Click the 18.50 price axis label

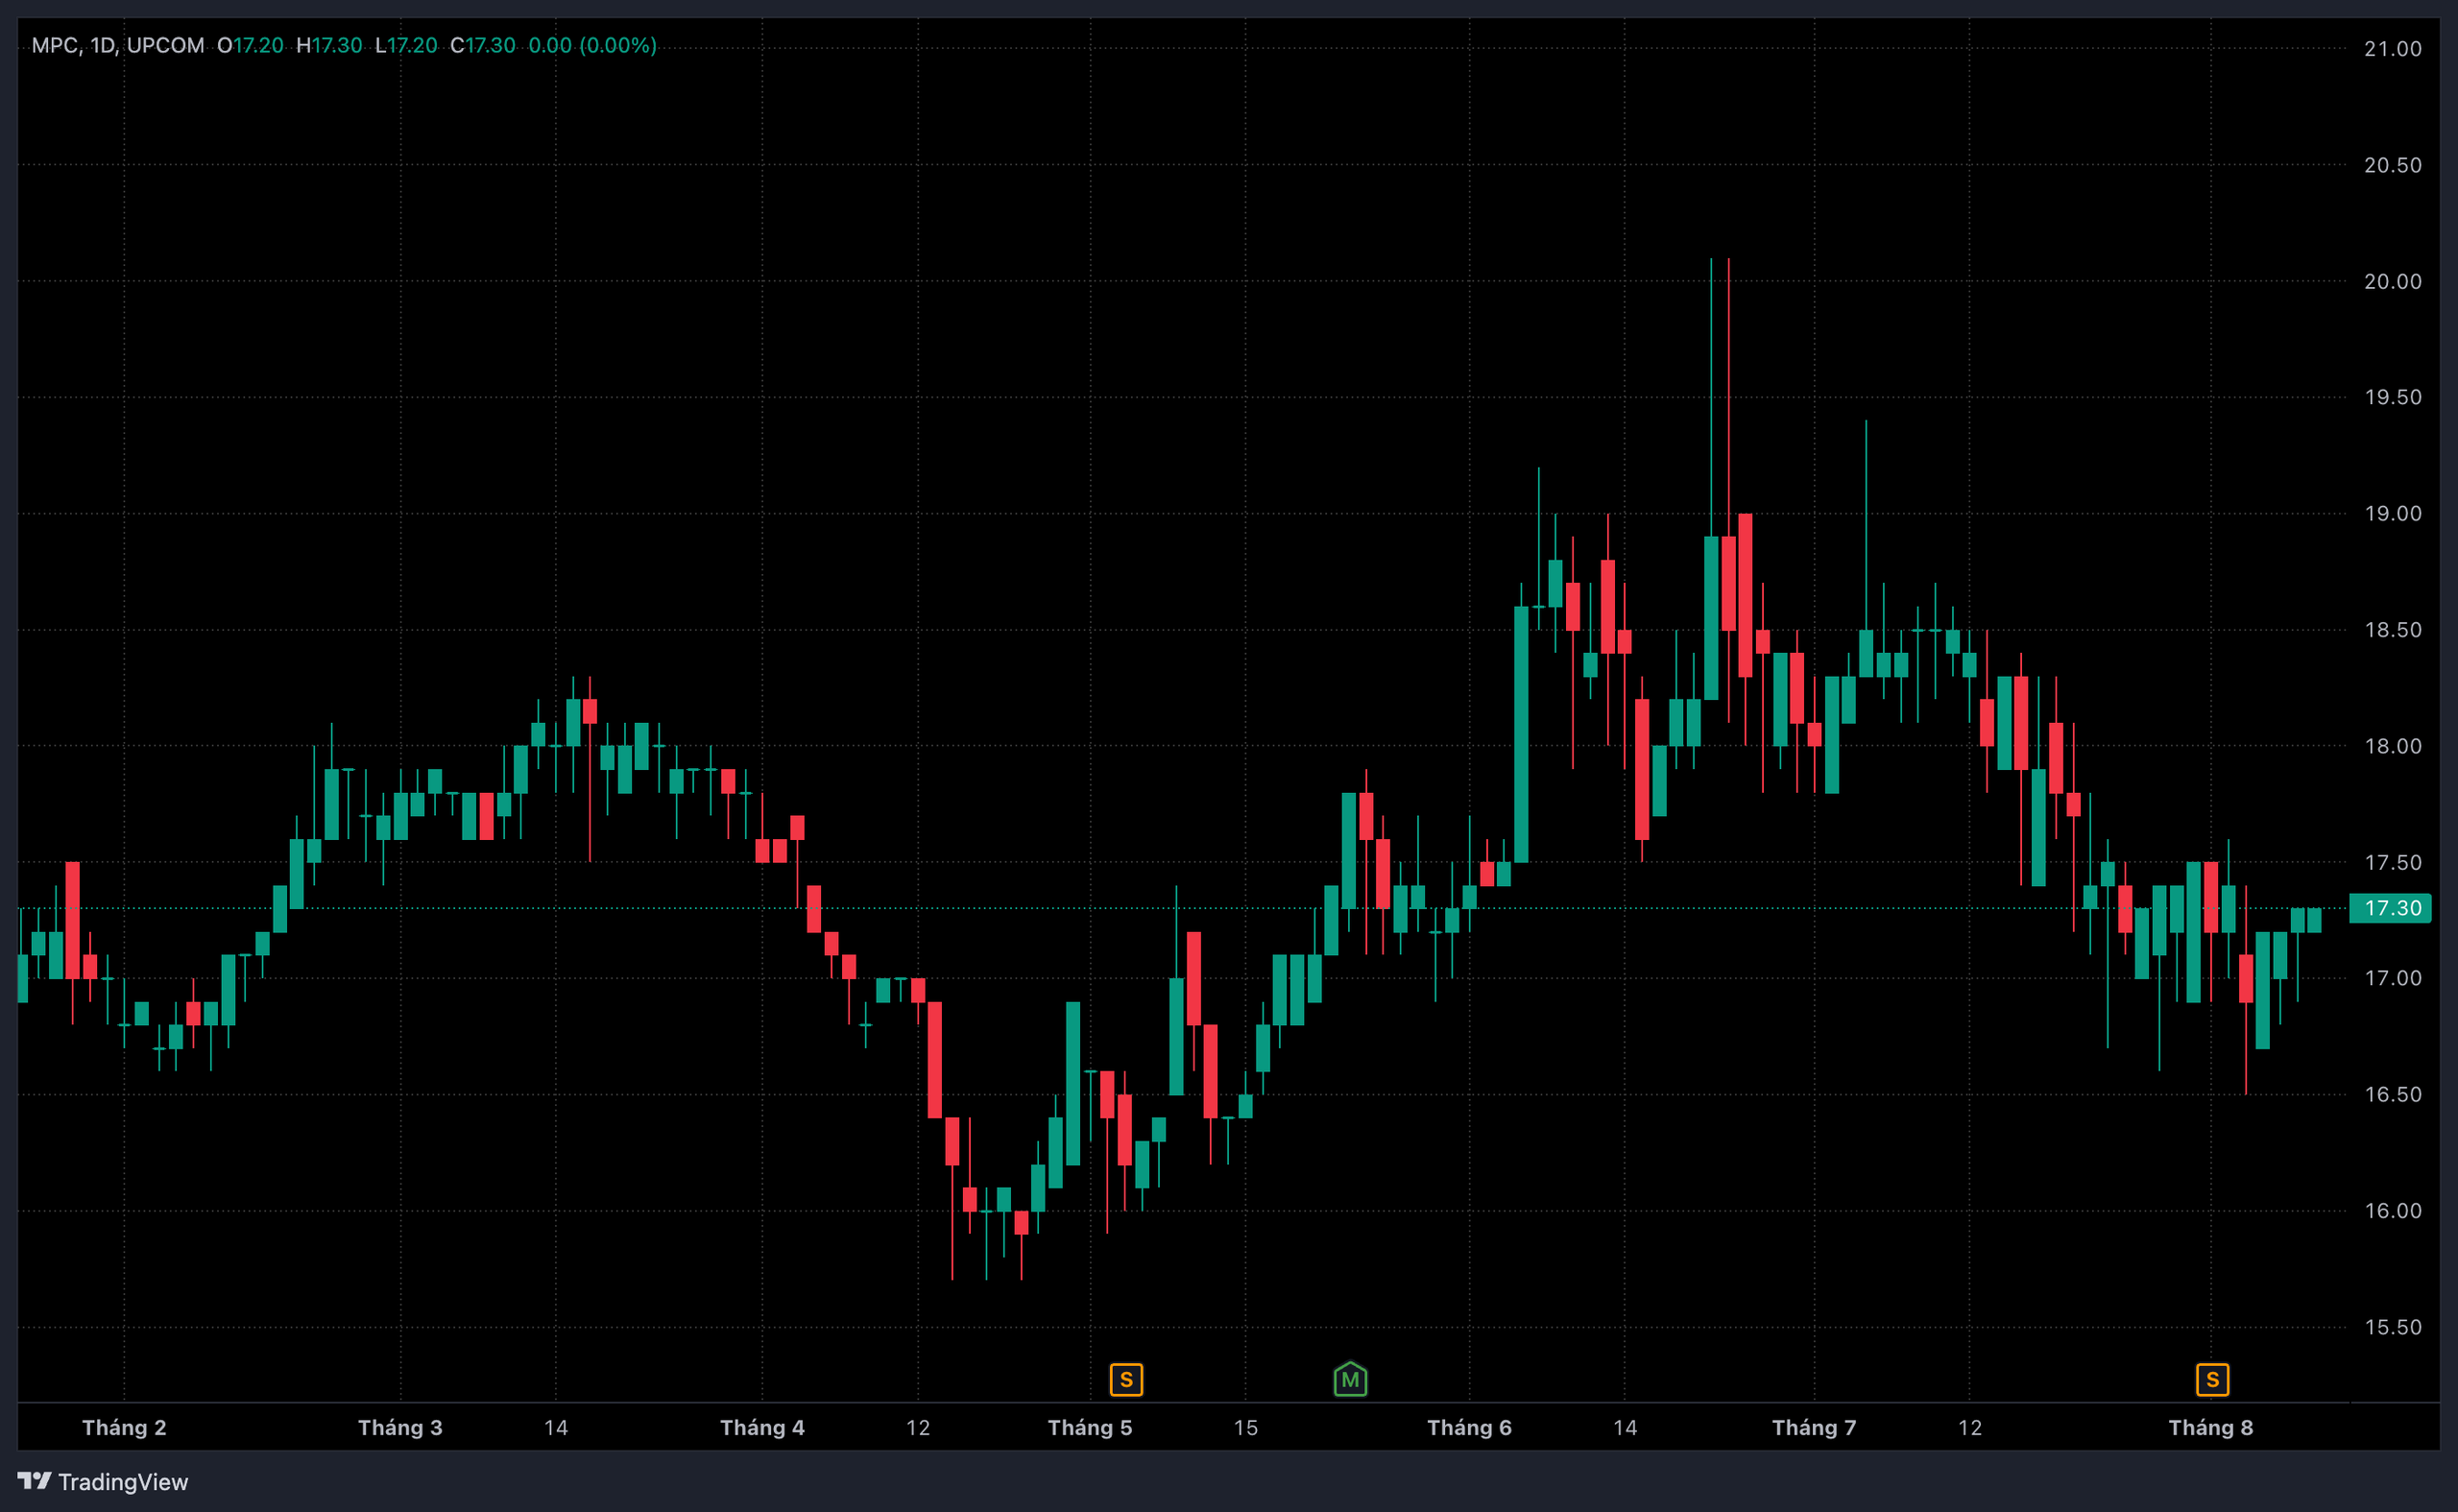[x=2392, y=630]
